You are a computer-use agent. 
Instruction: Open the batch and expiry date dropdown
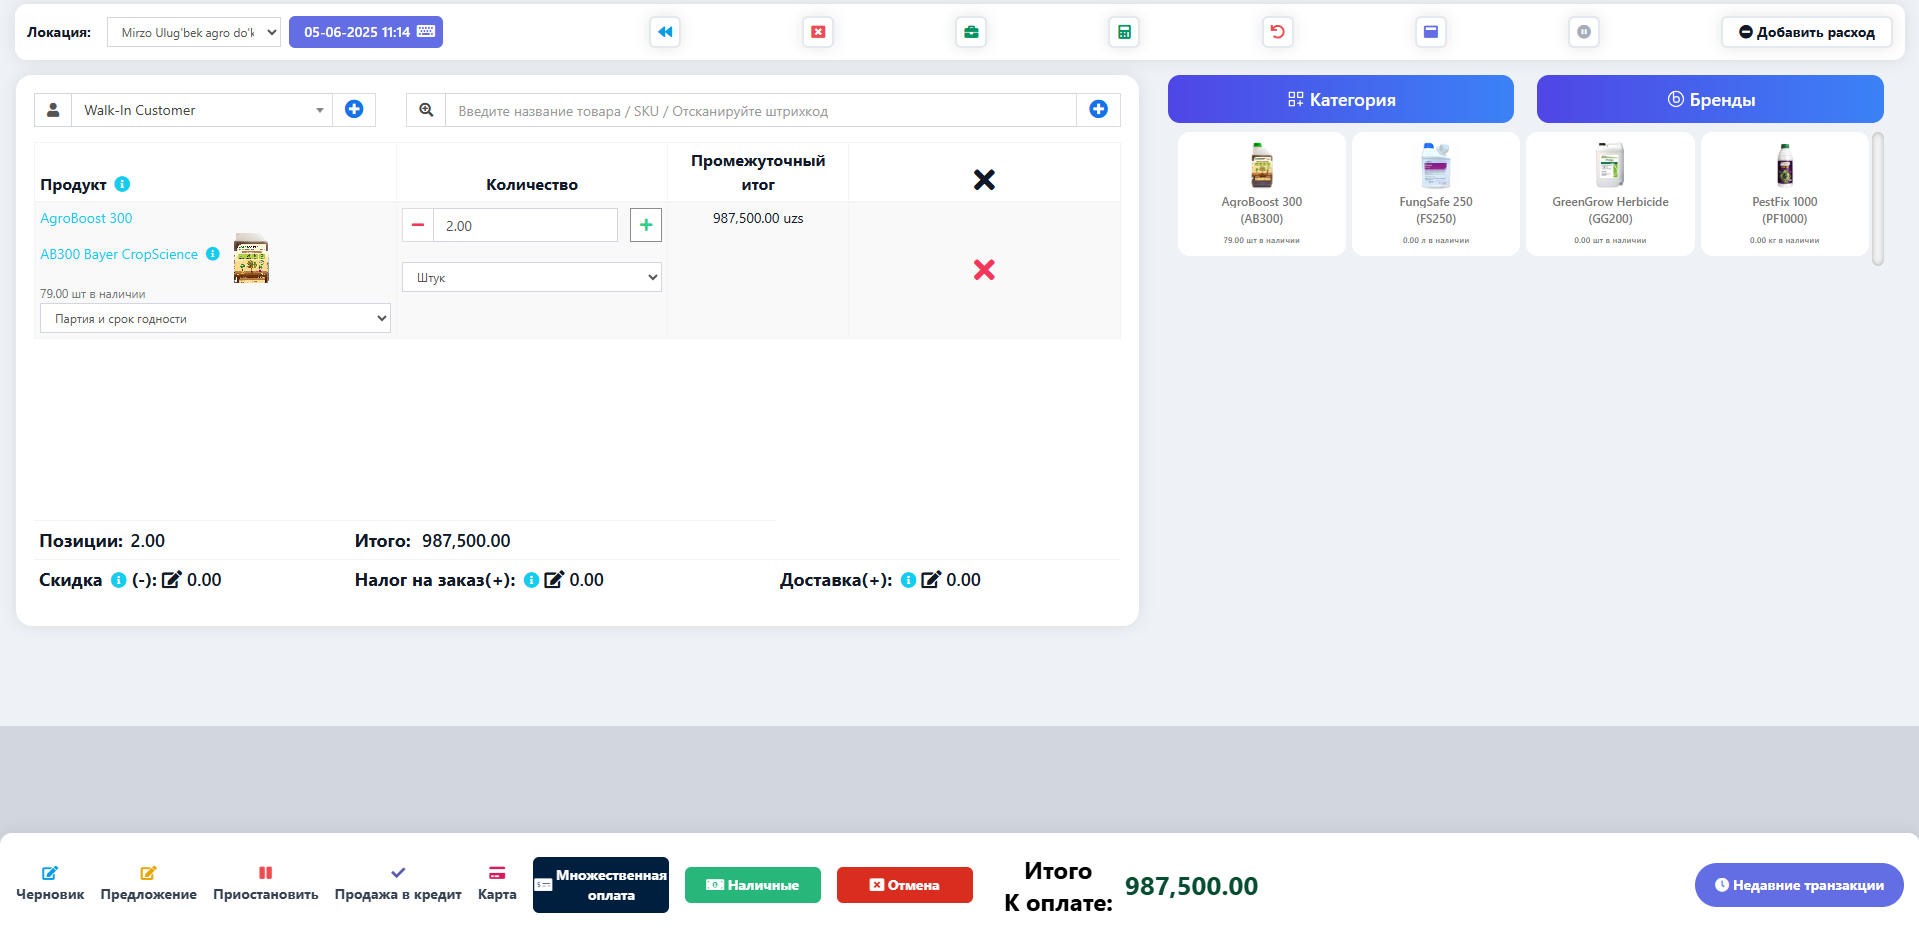click(215, 319)
